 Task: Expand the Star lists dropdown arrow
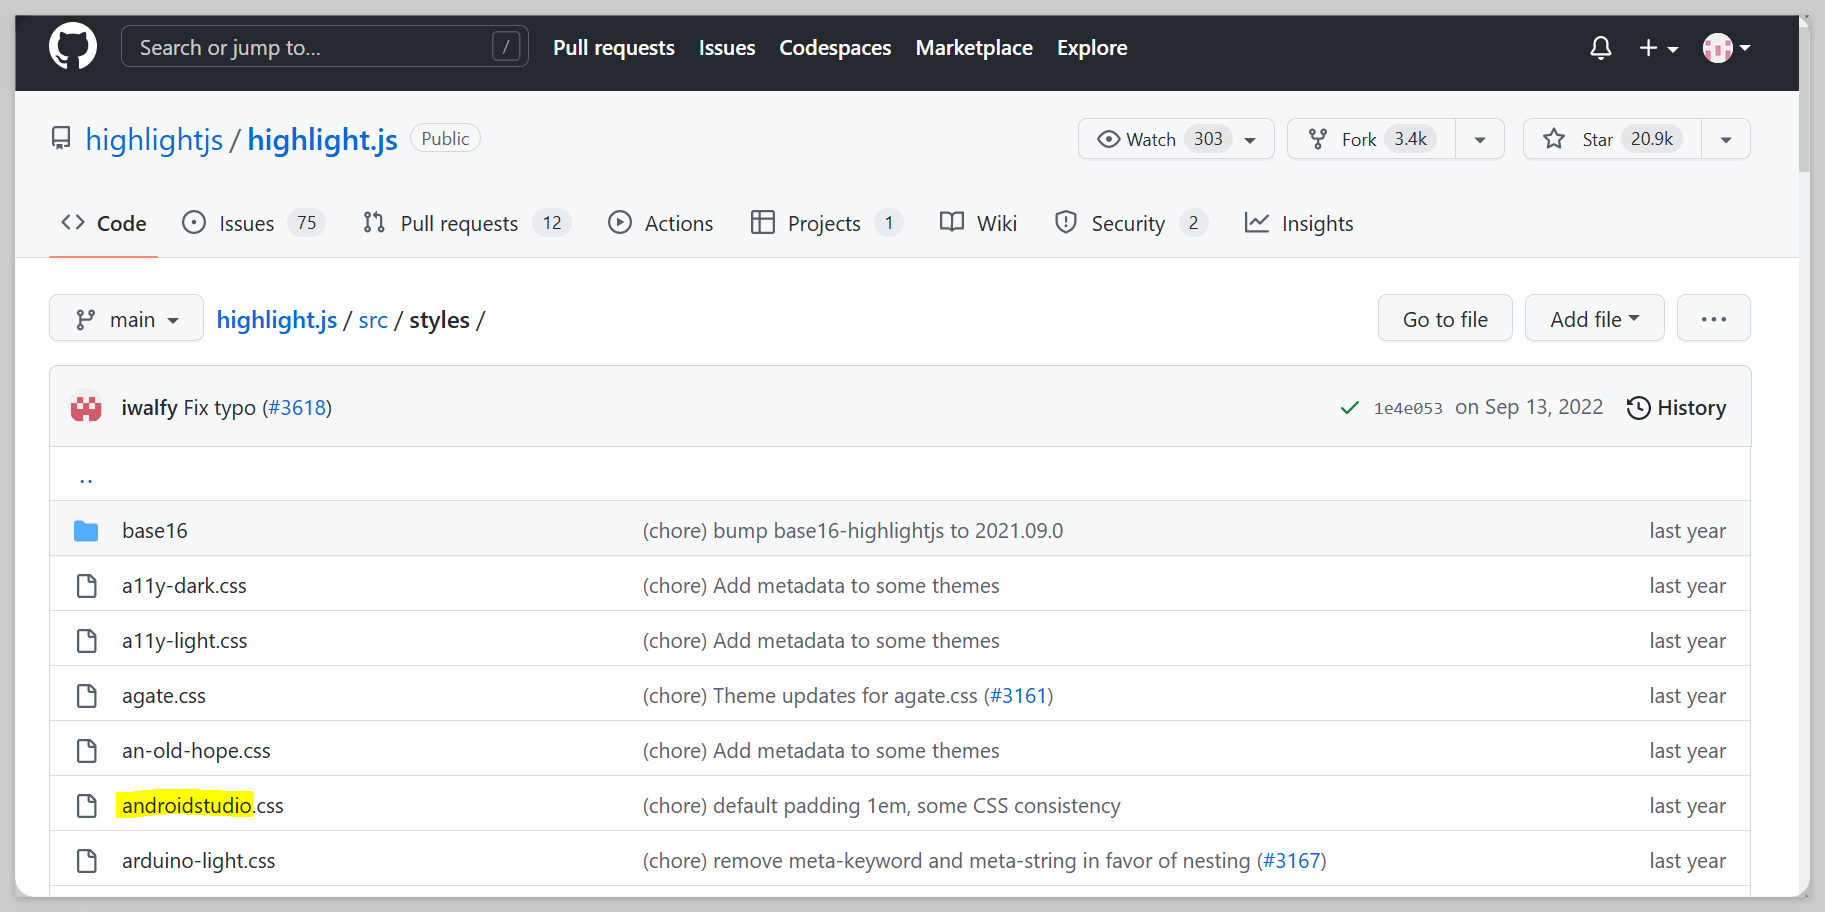click(x=1726, y=139)
